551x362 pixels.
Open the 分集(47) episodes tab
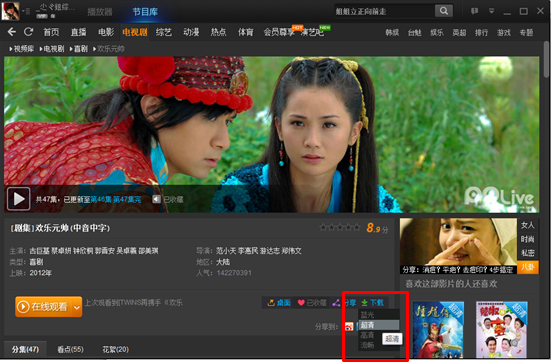tap(25, 349)
